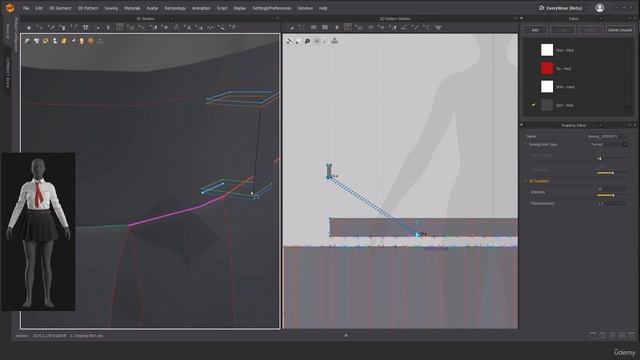Open the 3D Garment menu
The width and height of the screenshot is (640, 360).
point(60,8)
